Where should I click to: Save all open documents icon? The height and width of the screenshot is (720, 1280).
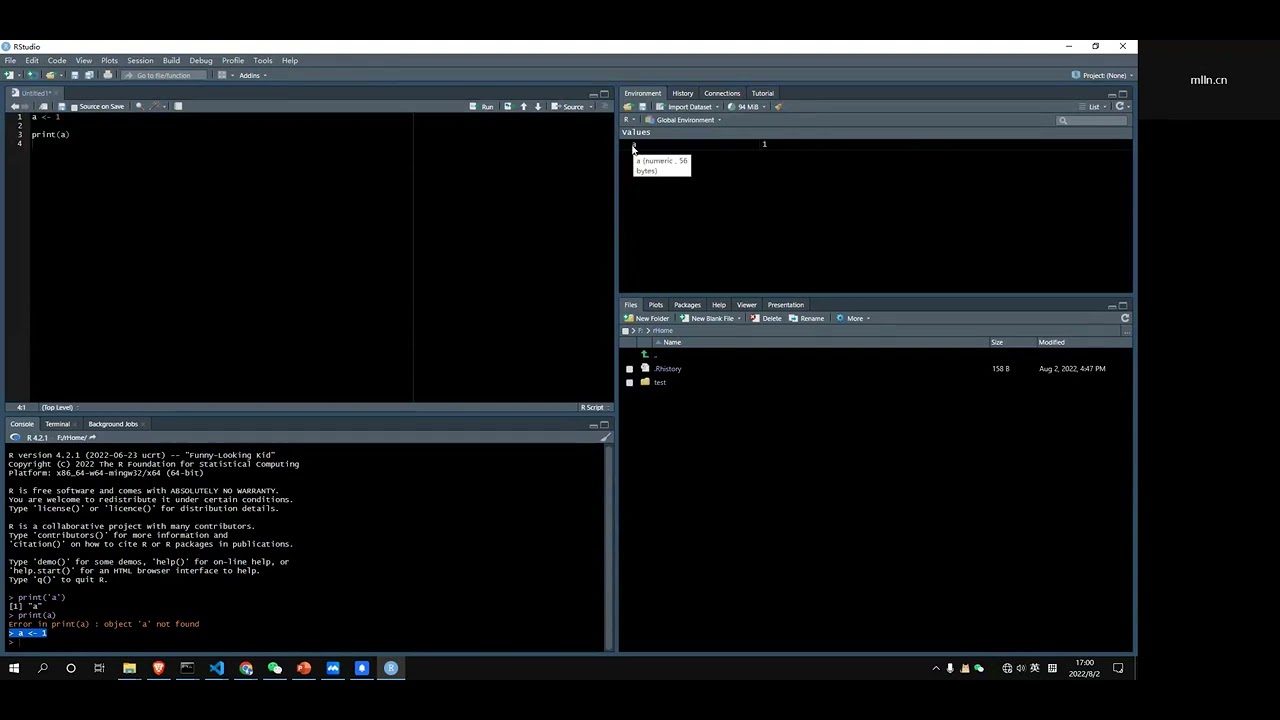(x=89, y=75)
